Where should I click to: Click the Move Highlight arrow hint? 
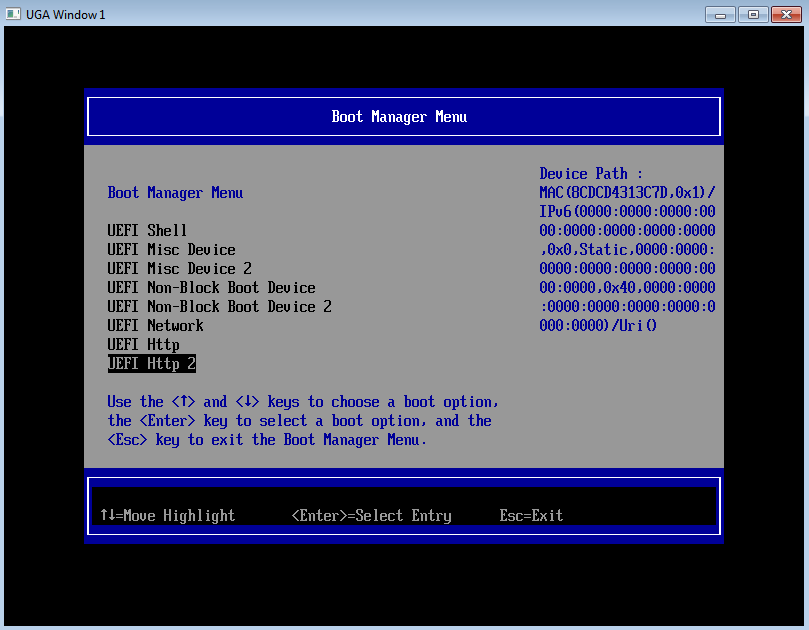pyautogui.click(x=167, y=516)
